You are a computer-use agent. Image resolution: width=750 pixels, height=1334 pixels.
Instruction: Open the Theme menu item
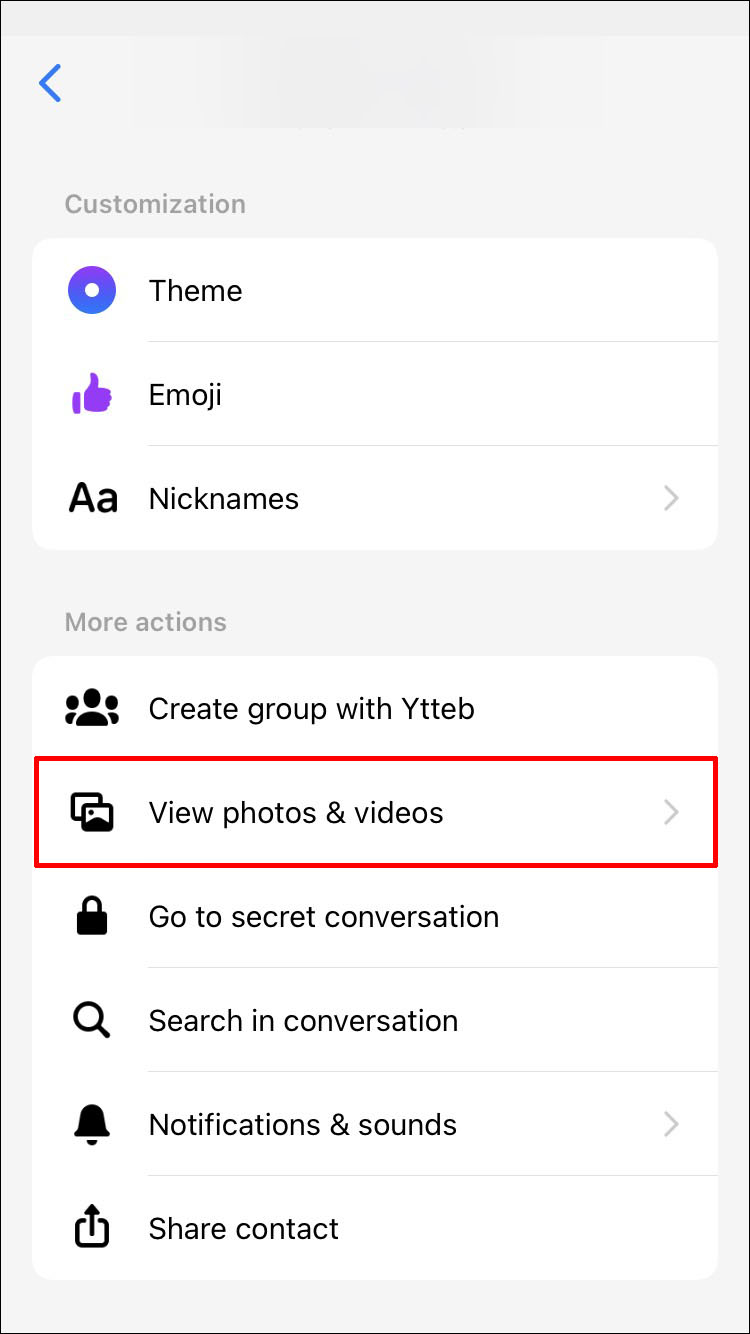tap(196, 291)
